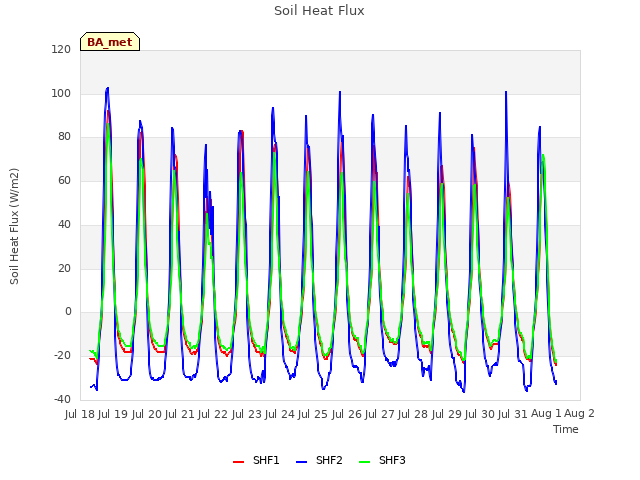Toggle the SHF2 series in the legend
Image resolution: width=640 pixels, height=480 pixels.
click(319, 460)
